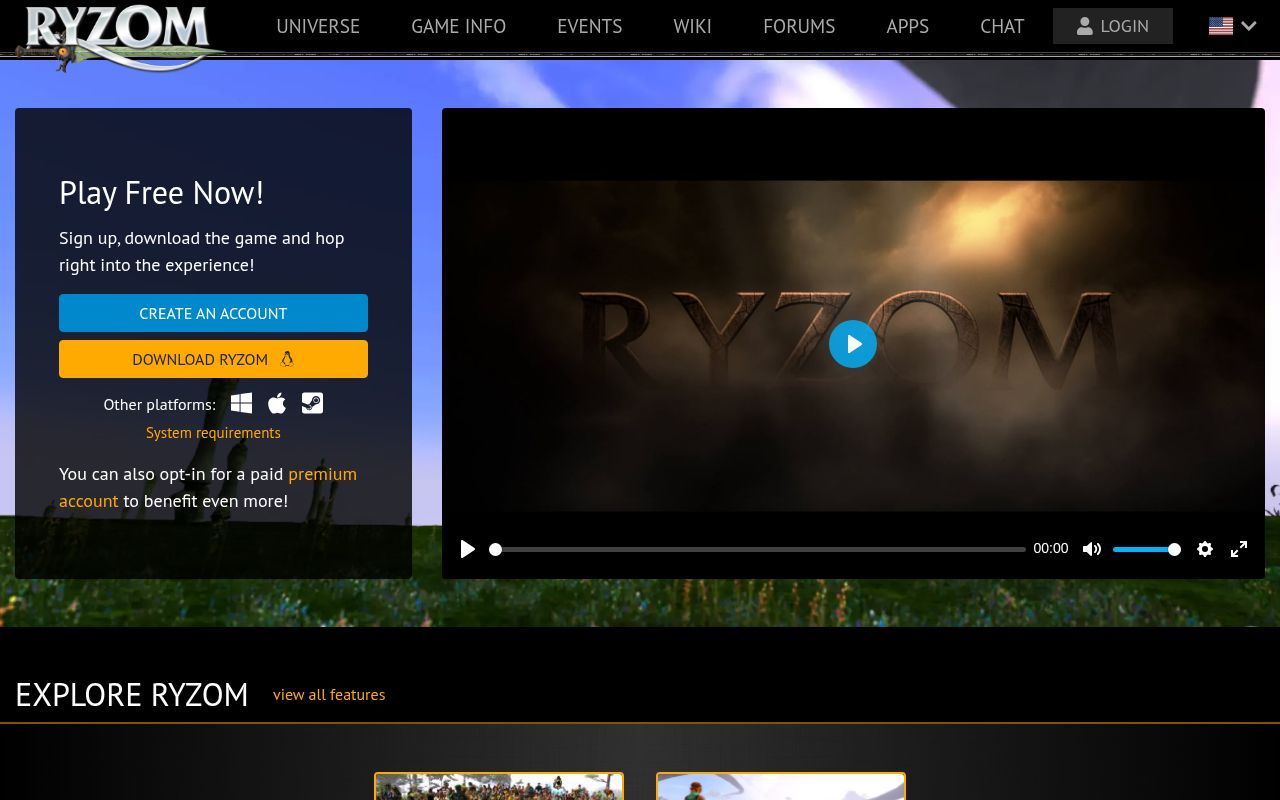Image resolution: width=1280 pixels, height=800 pixels.
Task: Open the view all features link
Action: (x=329, y=694)
